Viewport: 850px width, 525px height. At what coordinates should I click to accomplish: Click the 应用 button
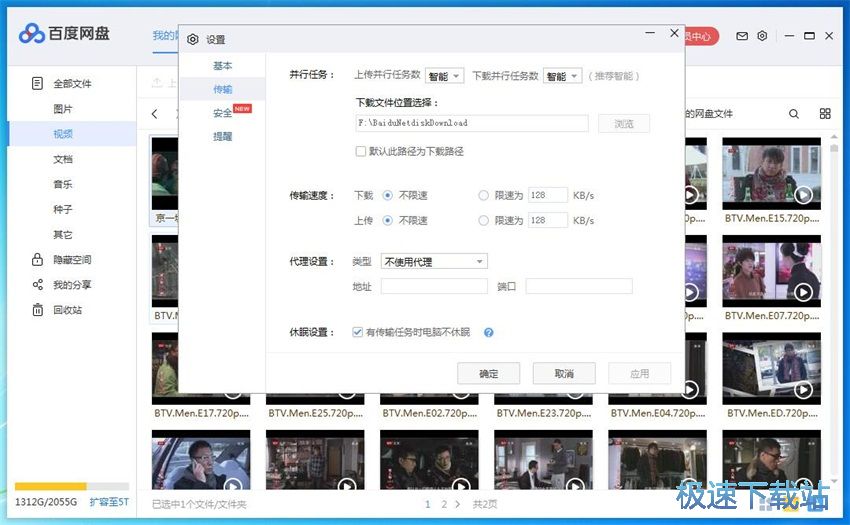(x=640, y=374)
